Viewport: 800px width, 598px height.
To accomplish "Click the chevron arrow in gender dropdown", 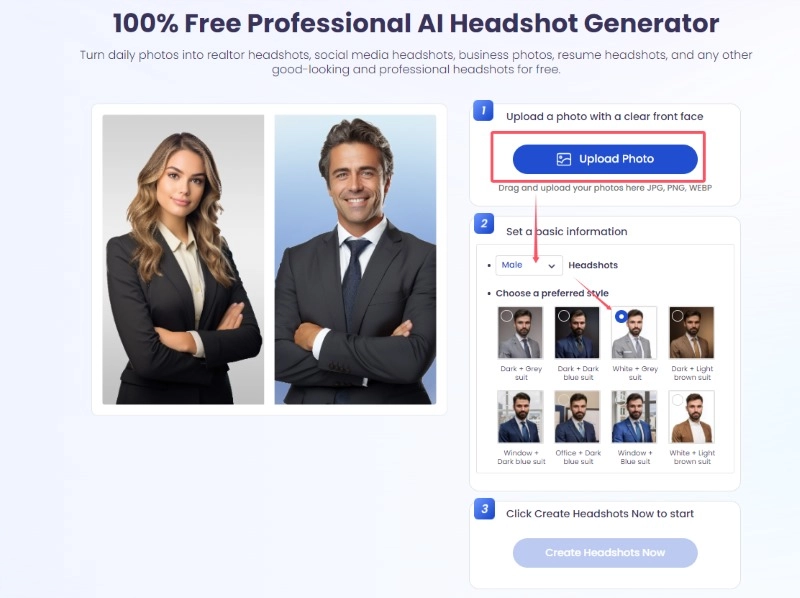I will 552,266.
